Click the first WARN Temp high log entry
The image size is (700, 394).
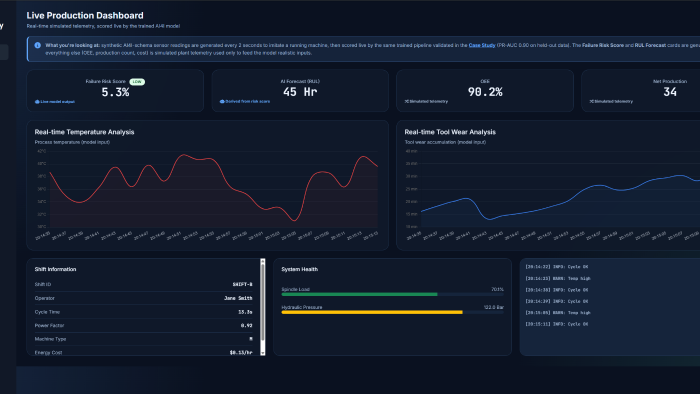(x=558, y=278)
